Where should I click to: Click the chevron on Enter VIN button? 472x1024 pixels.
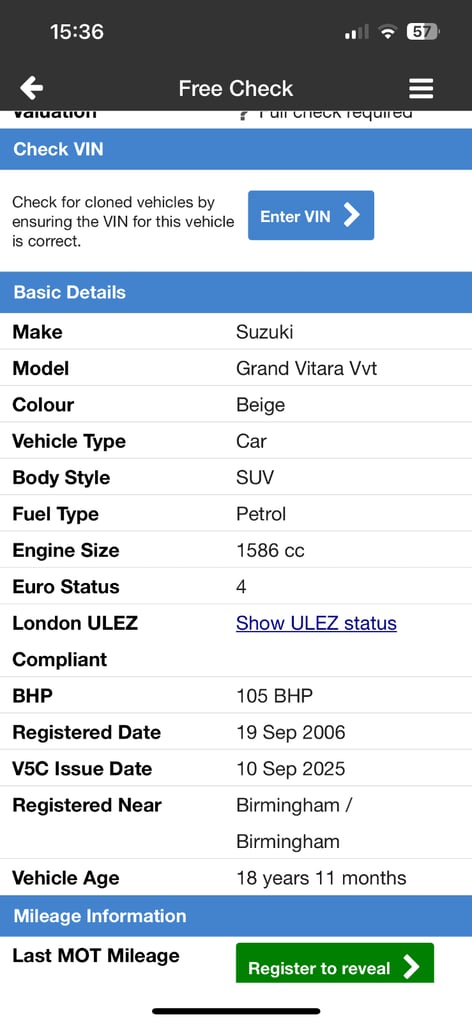[x=352, y=216]
